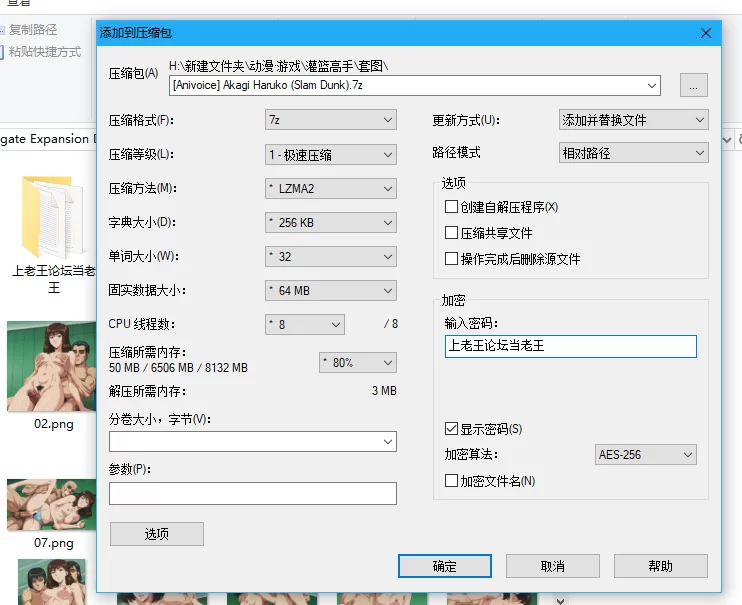Open the 压缩方法 LZMA2 dropdown
742x605 pixels.
331,188
